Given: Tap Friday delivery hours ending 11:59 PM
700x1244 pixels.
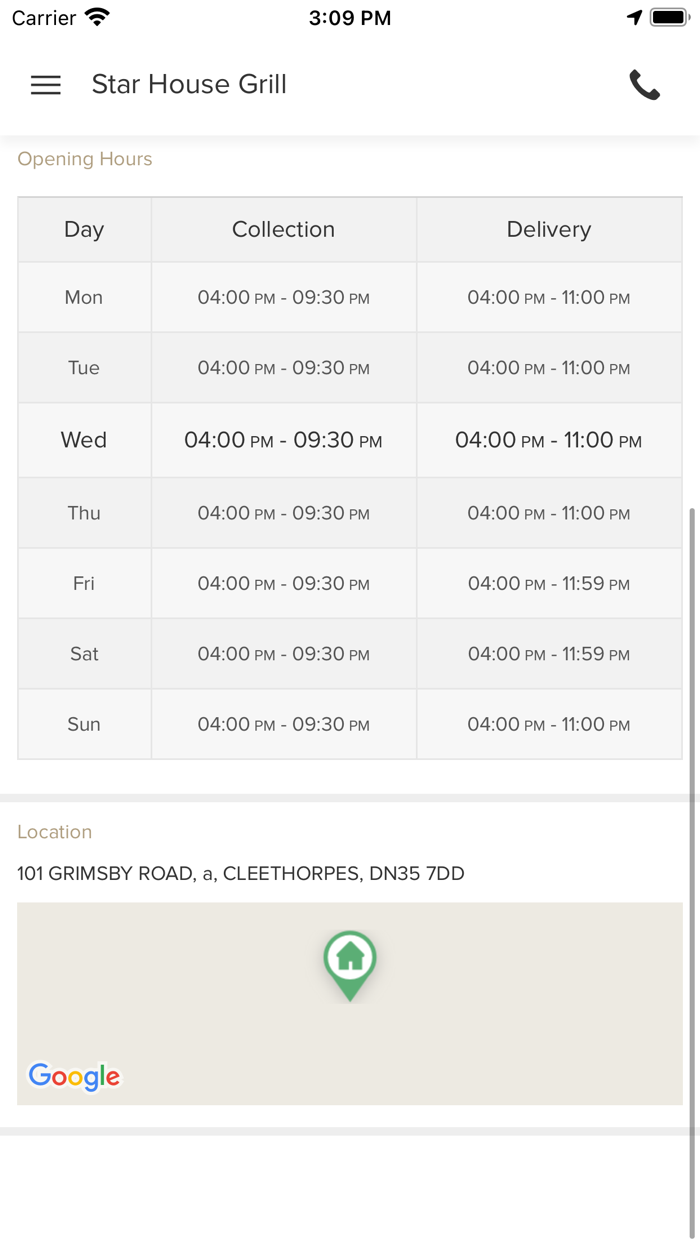Looking at the screenshot, I should tap(549, 583).
